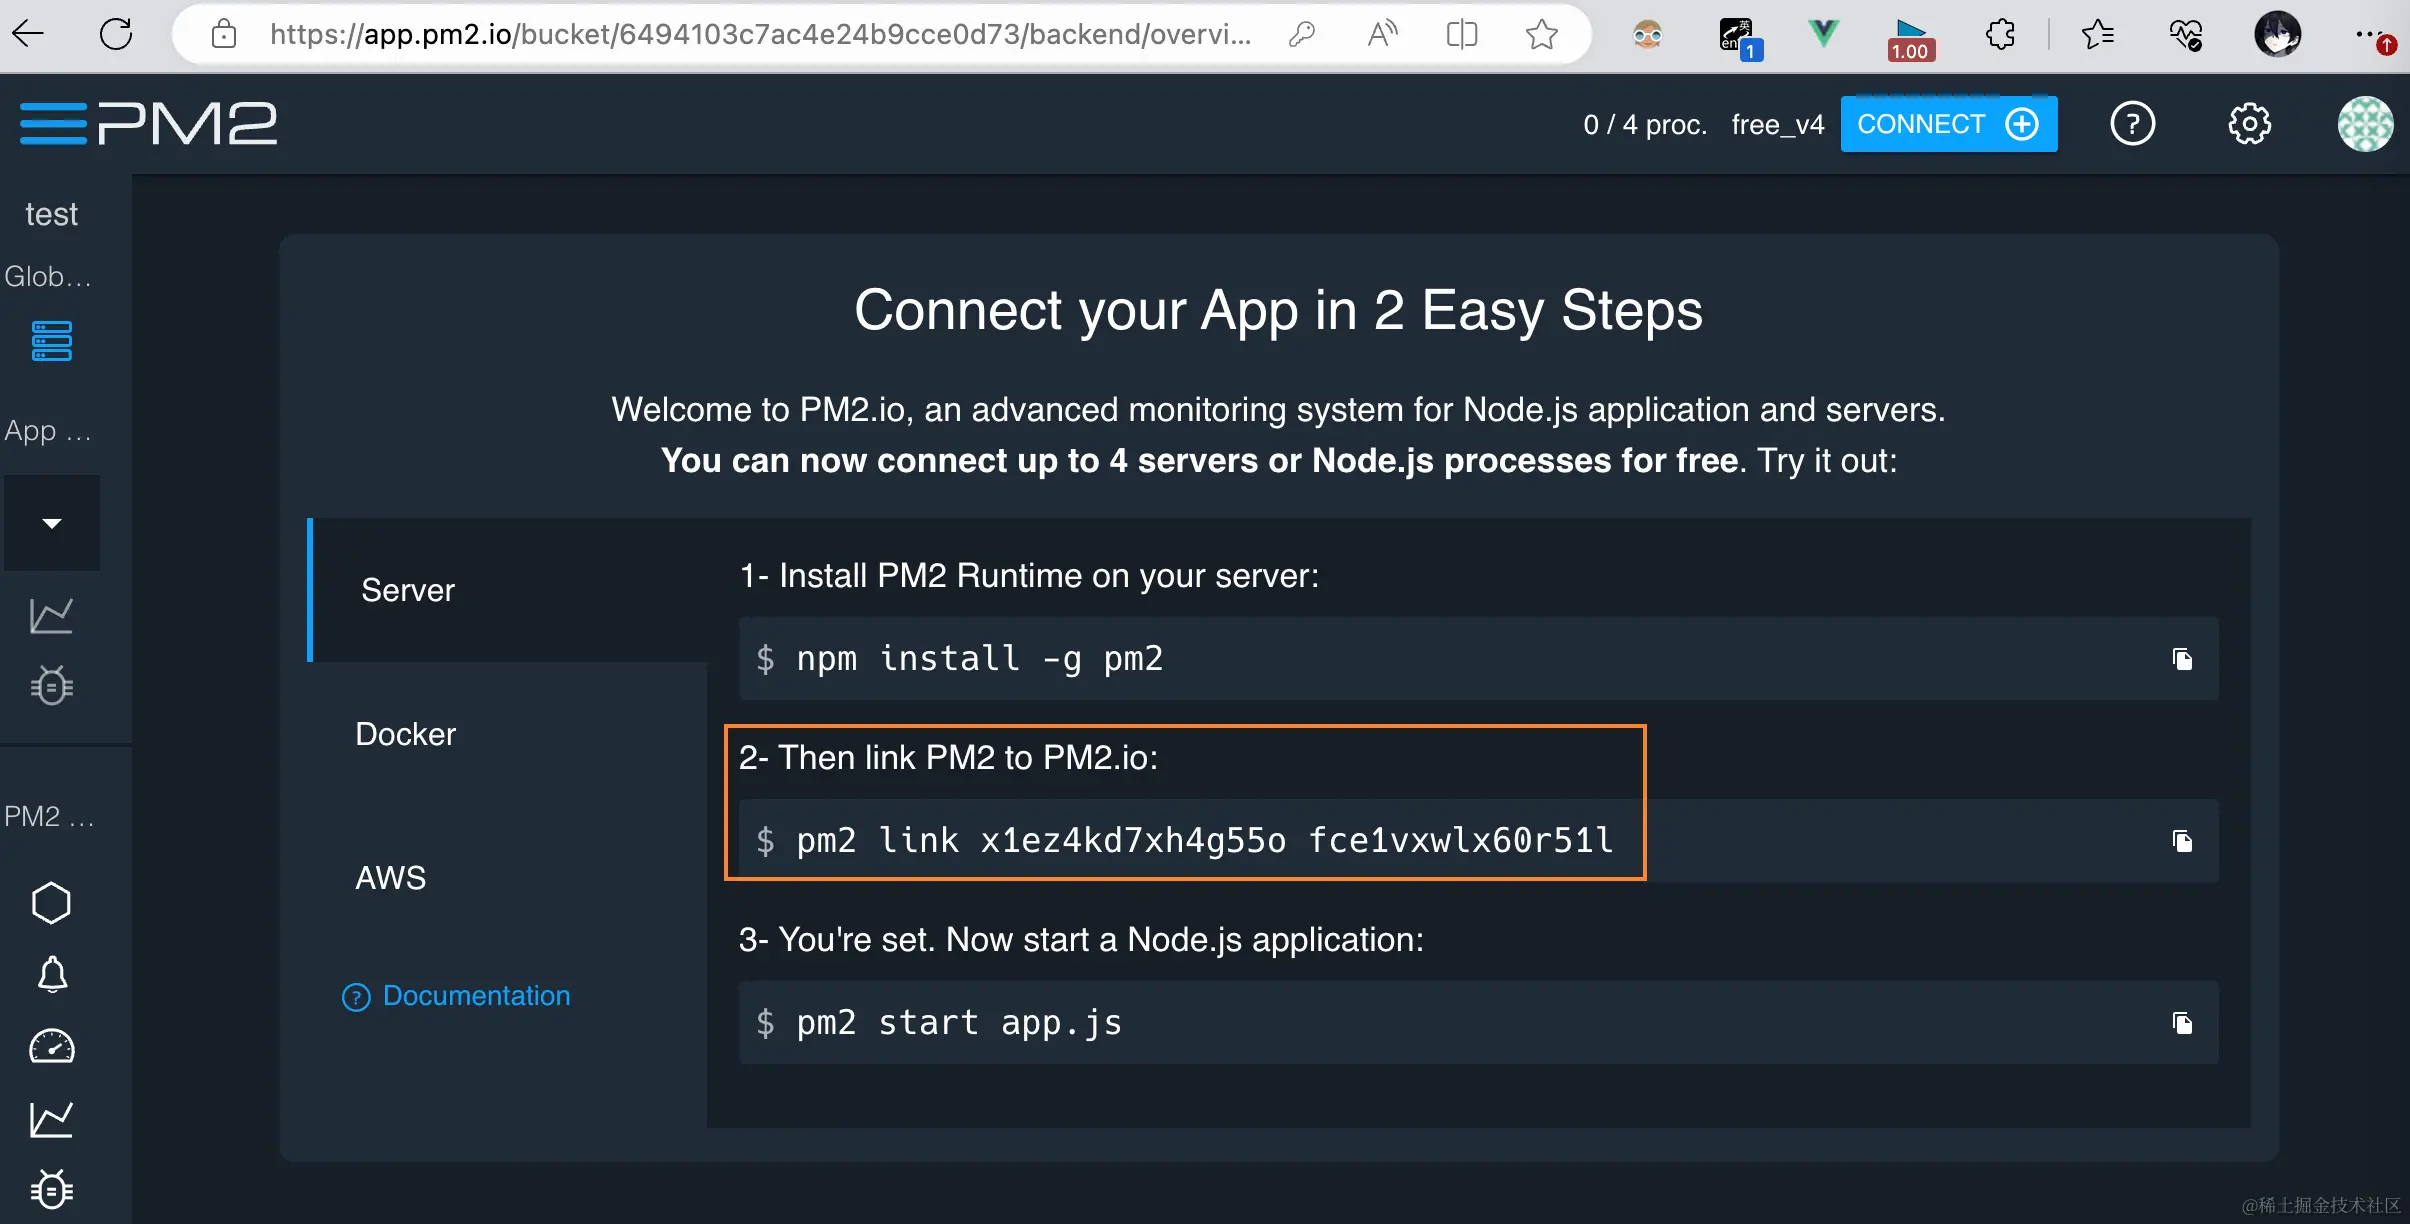
Task: Open the password key icon
Action: (1301, 34)
